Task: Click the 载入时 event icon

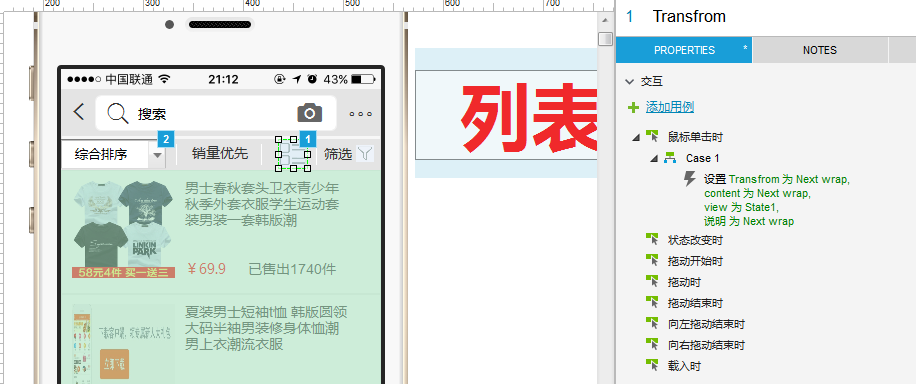Action: (x=652, y=366)
